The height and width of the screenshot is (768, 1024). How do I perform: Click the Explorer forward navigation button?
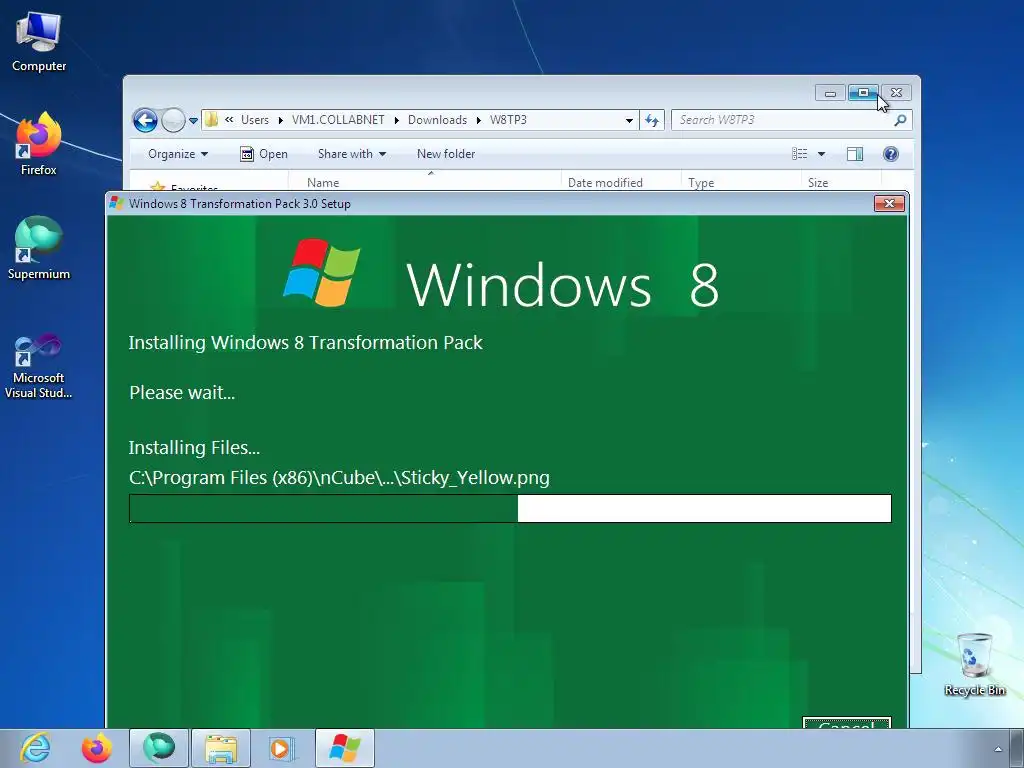173,120
